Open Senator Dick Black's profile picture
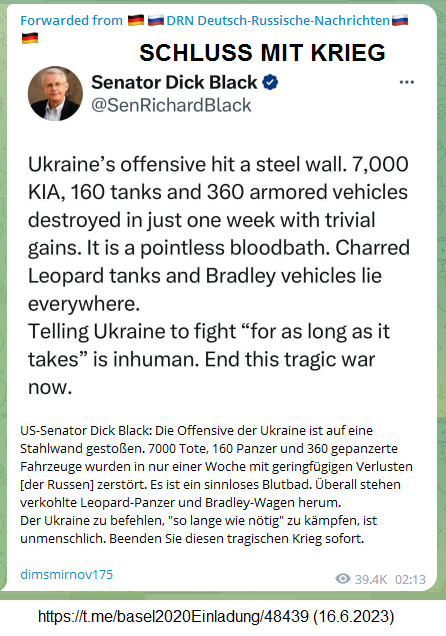 pyautogui.click(x=55, y=94)
